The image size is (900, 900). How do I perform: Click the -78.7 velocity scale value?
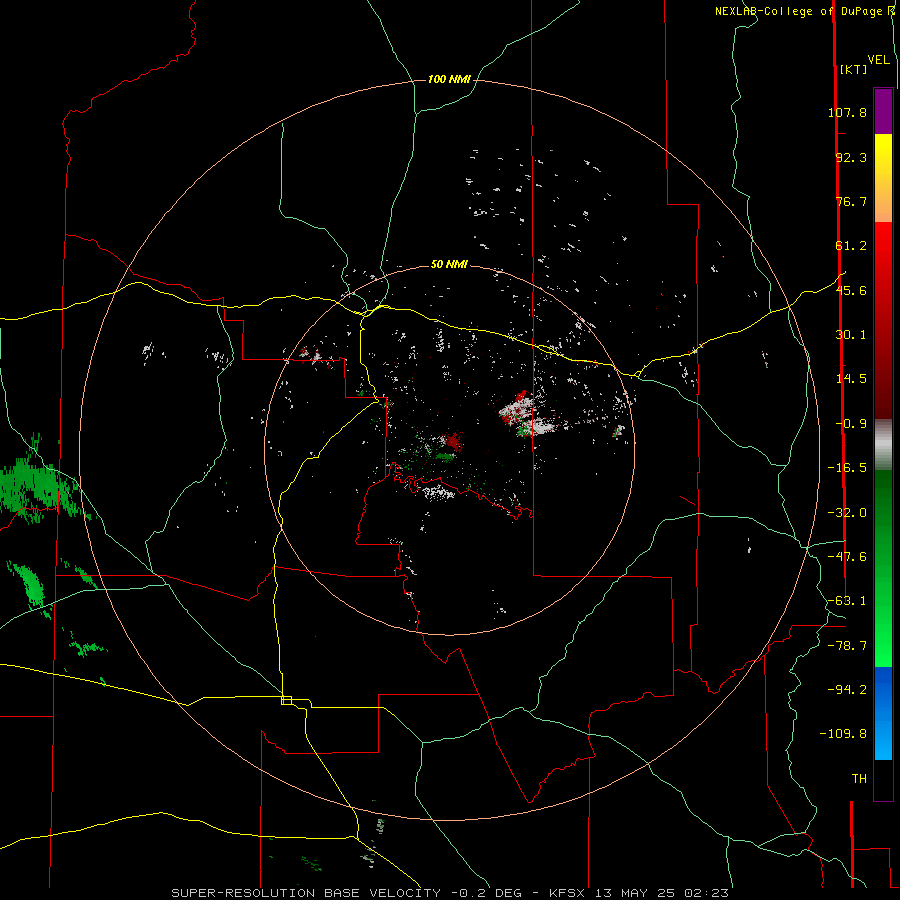(x=847, y=646)
